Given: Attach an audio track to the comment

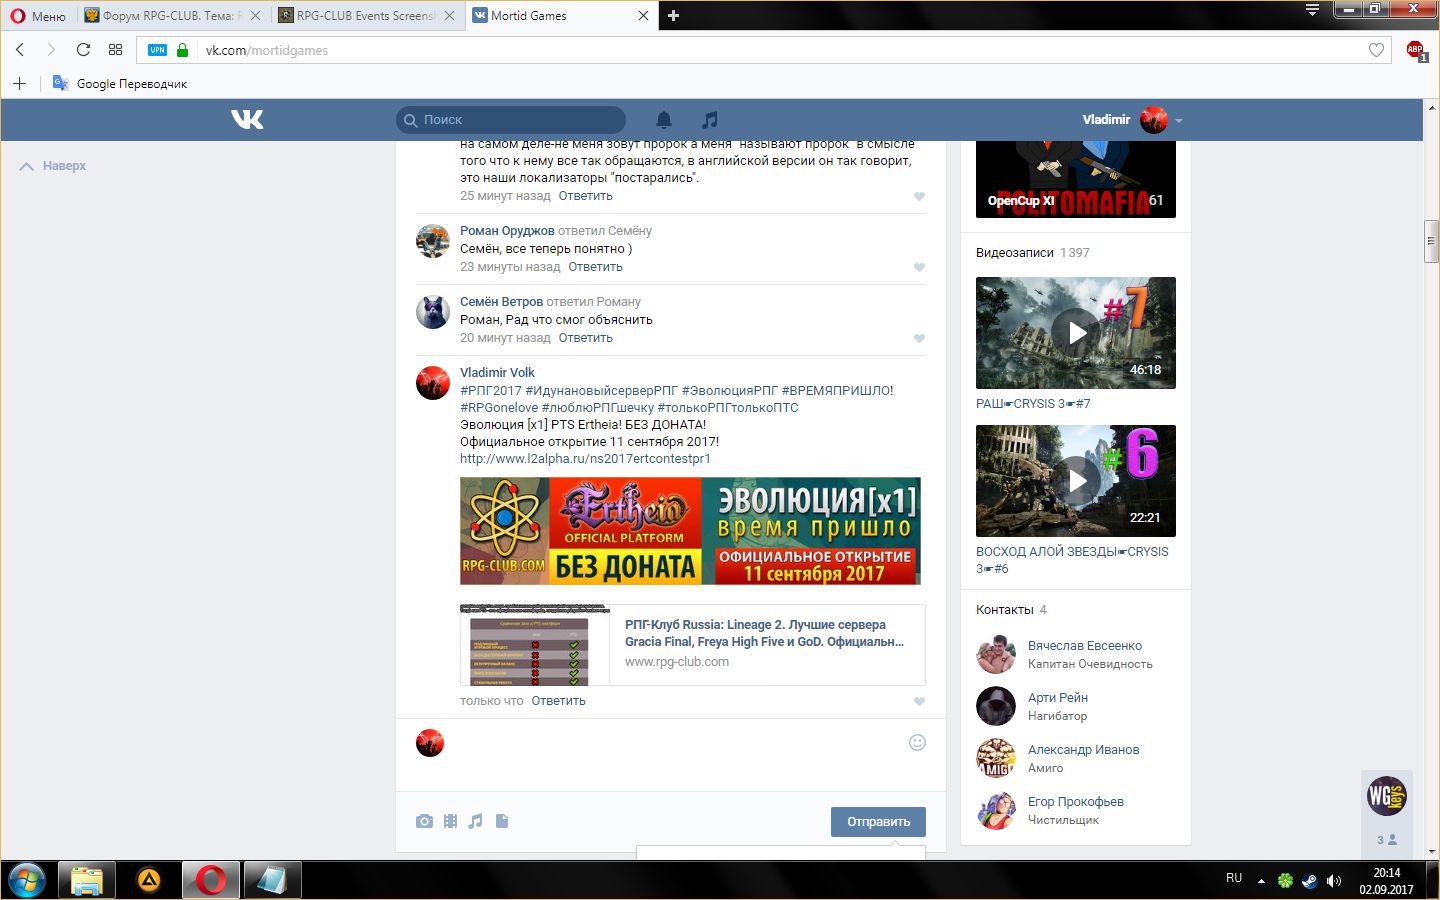Looking at the screenshot, I should pos(476,821).
